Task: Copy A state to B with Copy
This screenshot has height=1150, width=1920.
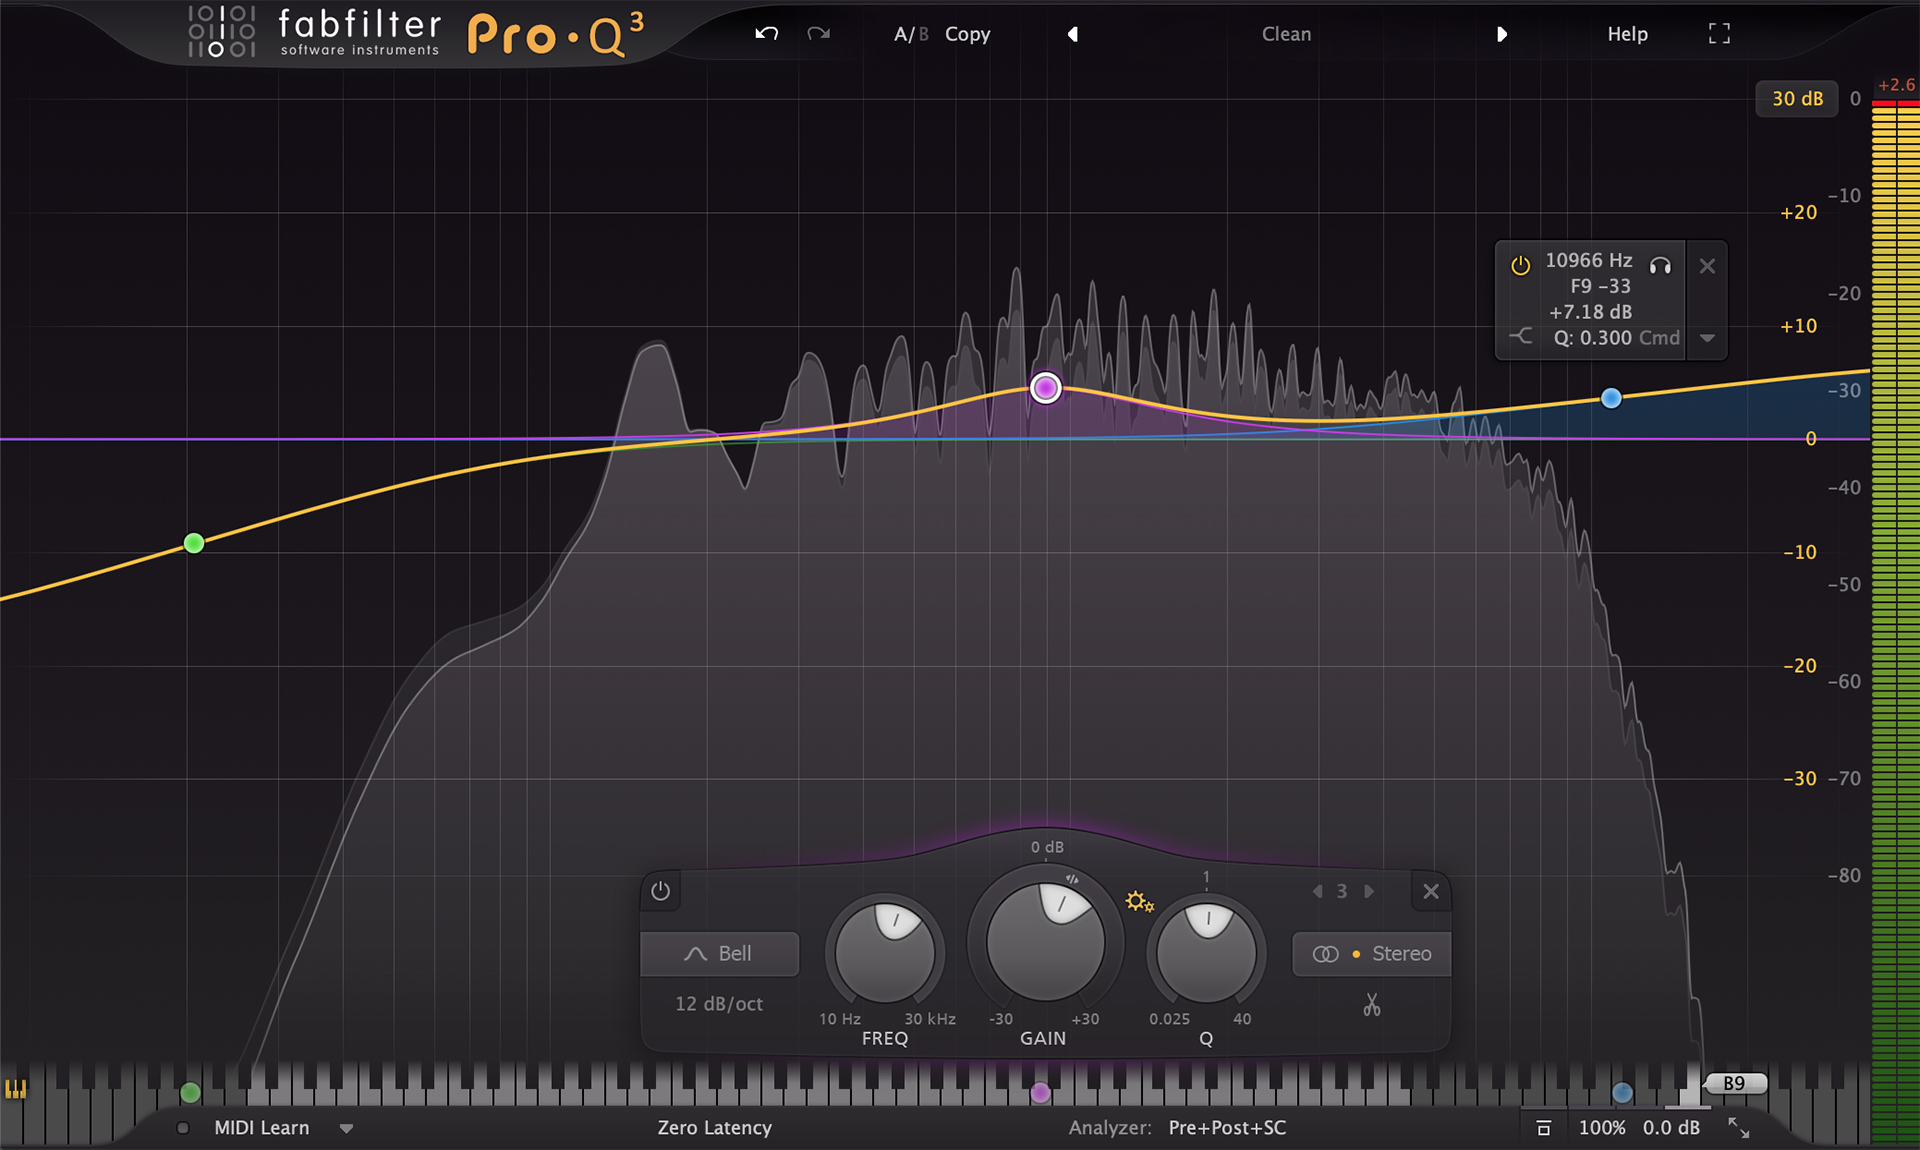Action: pos(967,34)
